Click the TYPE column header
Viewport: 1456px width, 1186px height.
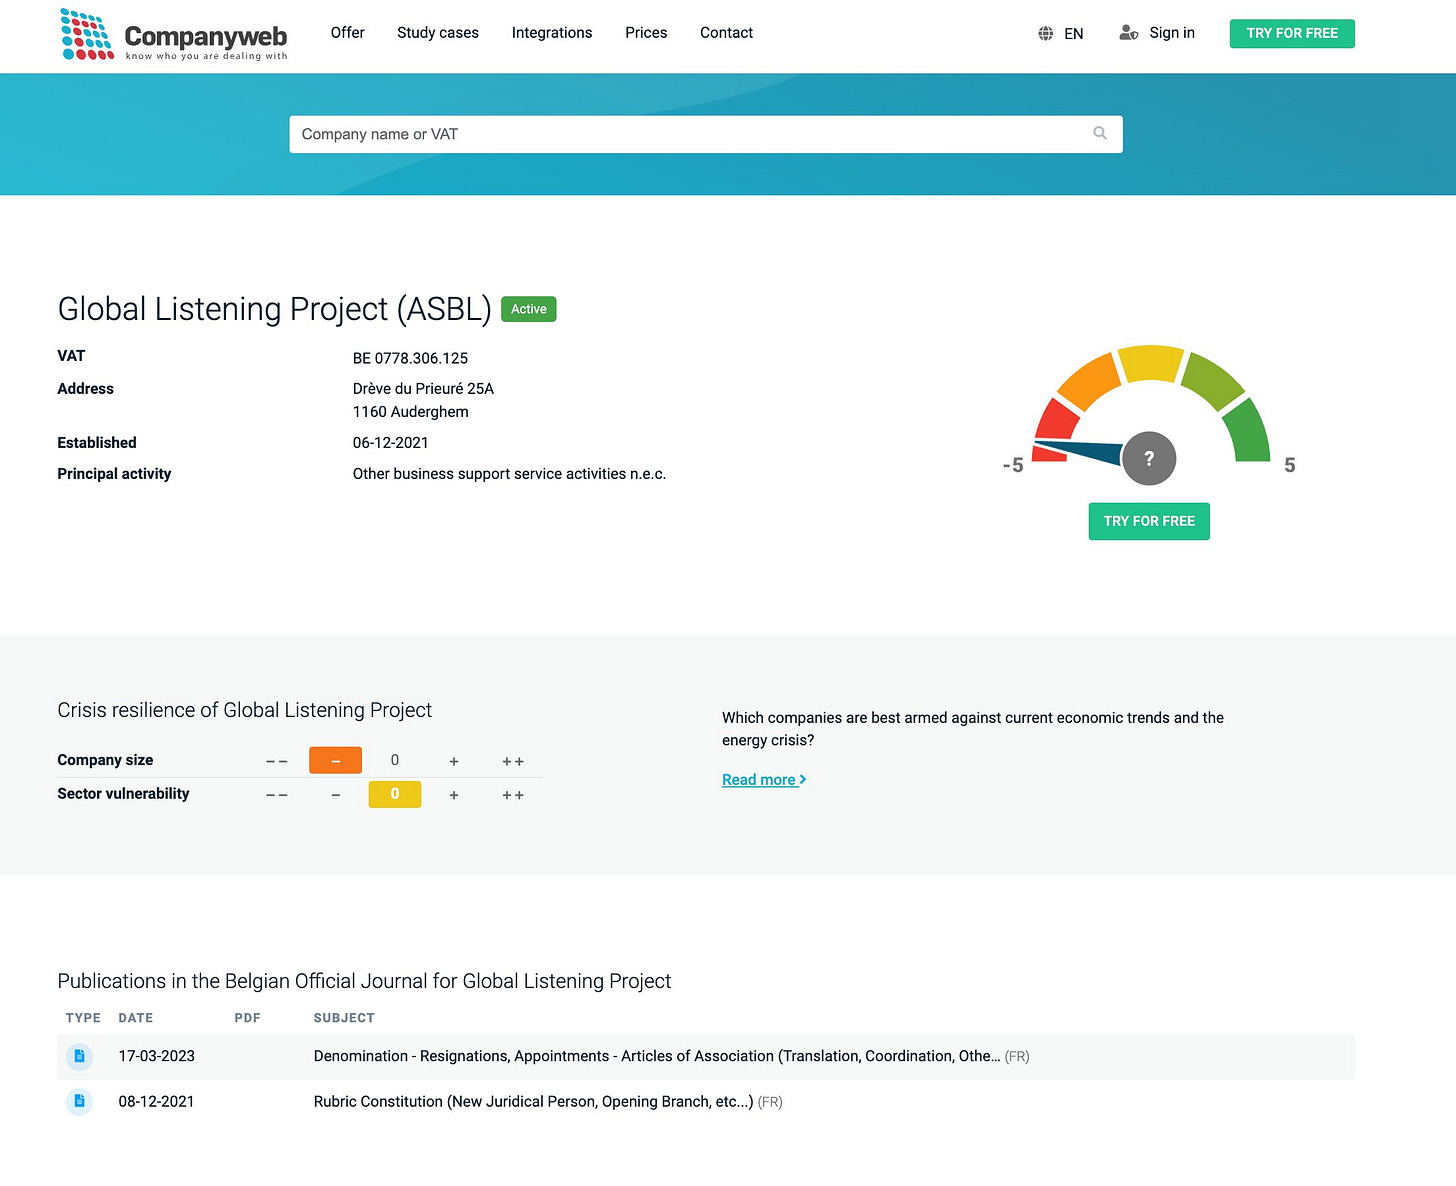pos(83,1018)
